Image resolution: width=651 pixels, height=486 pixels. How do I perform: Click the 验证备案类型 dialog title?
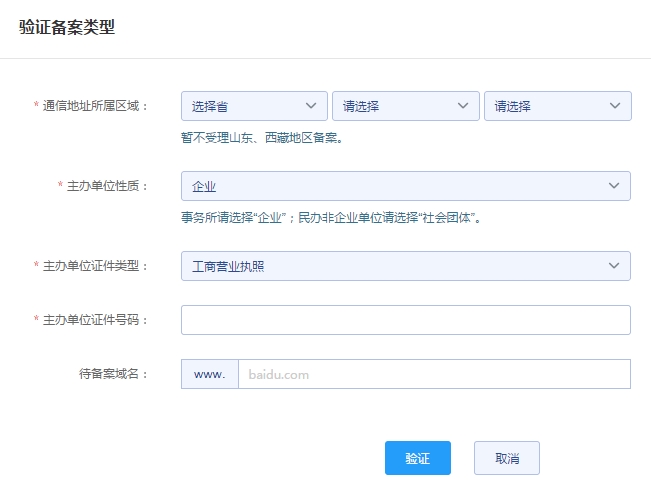pos(67,28)
